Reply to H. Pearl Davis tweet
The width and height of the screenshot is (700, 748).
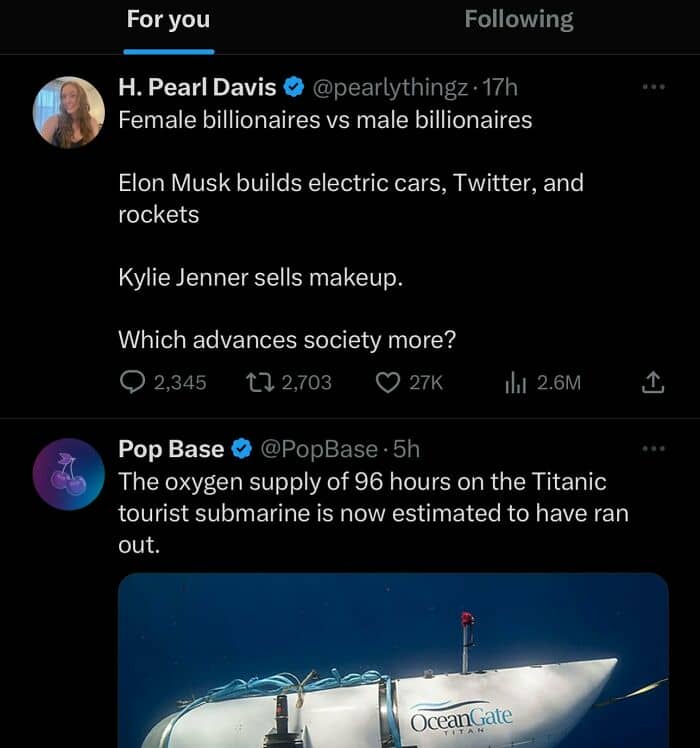(134, 382)
